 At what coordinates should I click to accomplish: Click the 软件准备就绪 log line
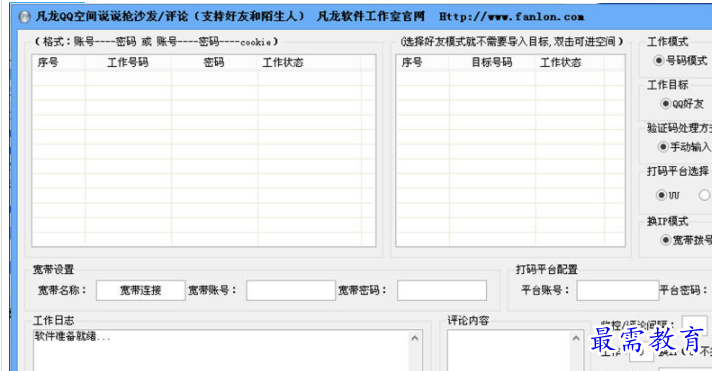[x=73, y=337]
